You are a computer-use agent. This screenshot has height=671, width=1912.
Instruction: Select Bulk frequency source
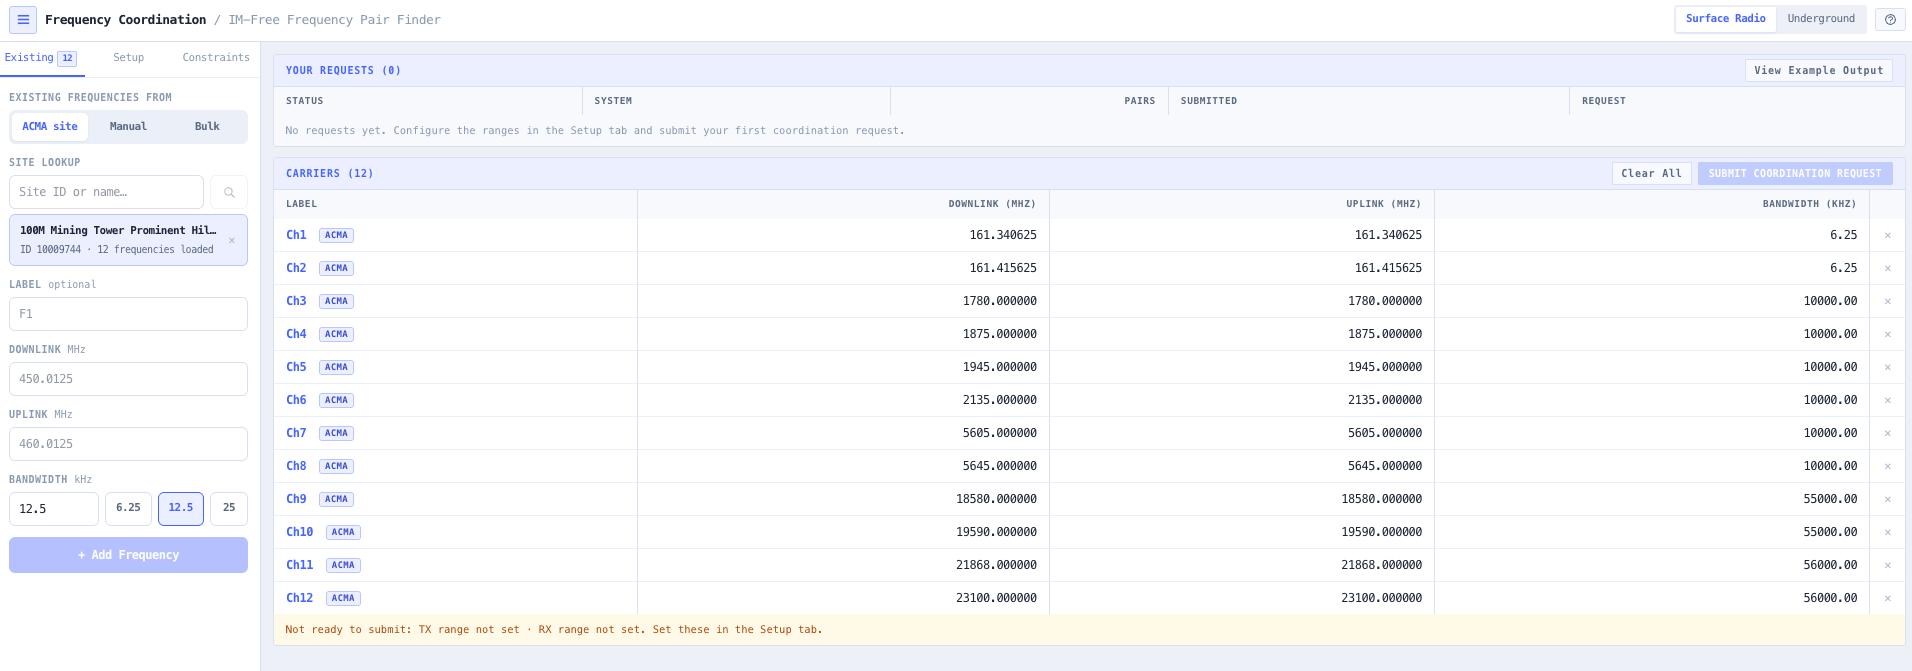click(207, 127)
